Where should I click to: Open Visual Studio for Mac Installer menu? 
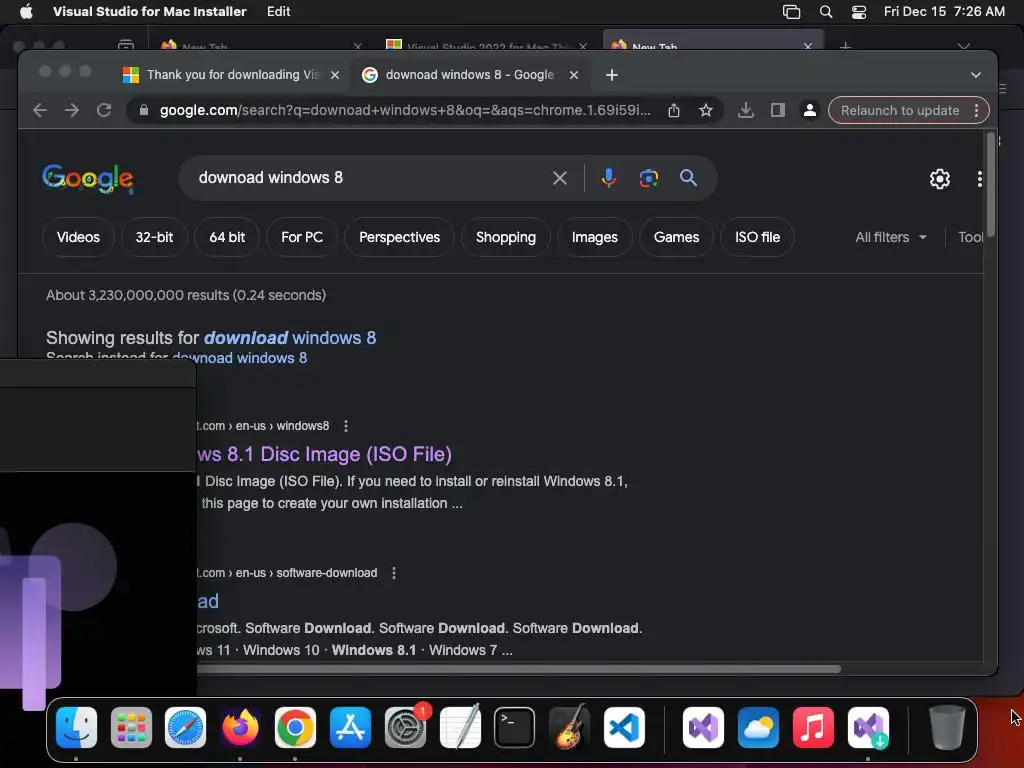(150, 12)
